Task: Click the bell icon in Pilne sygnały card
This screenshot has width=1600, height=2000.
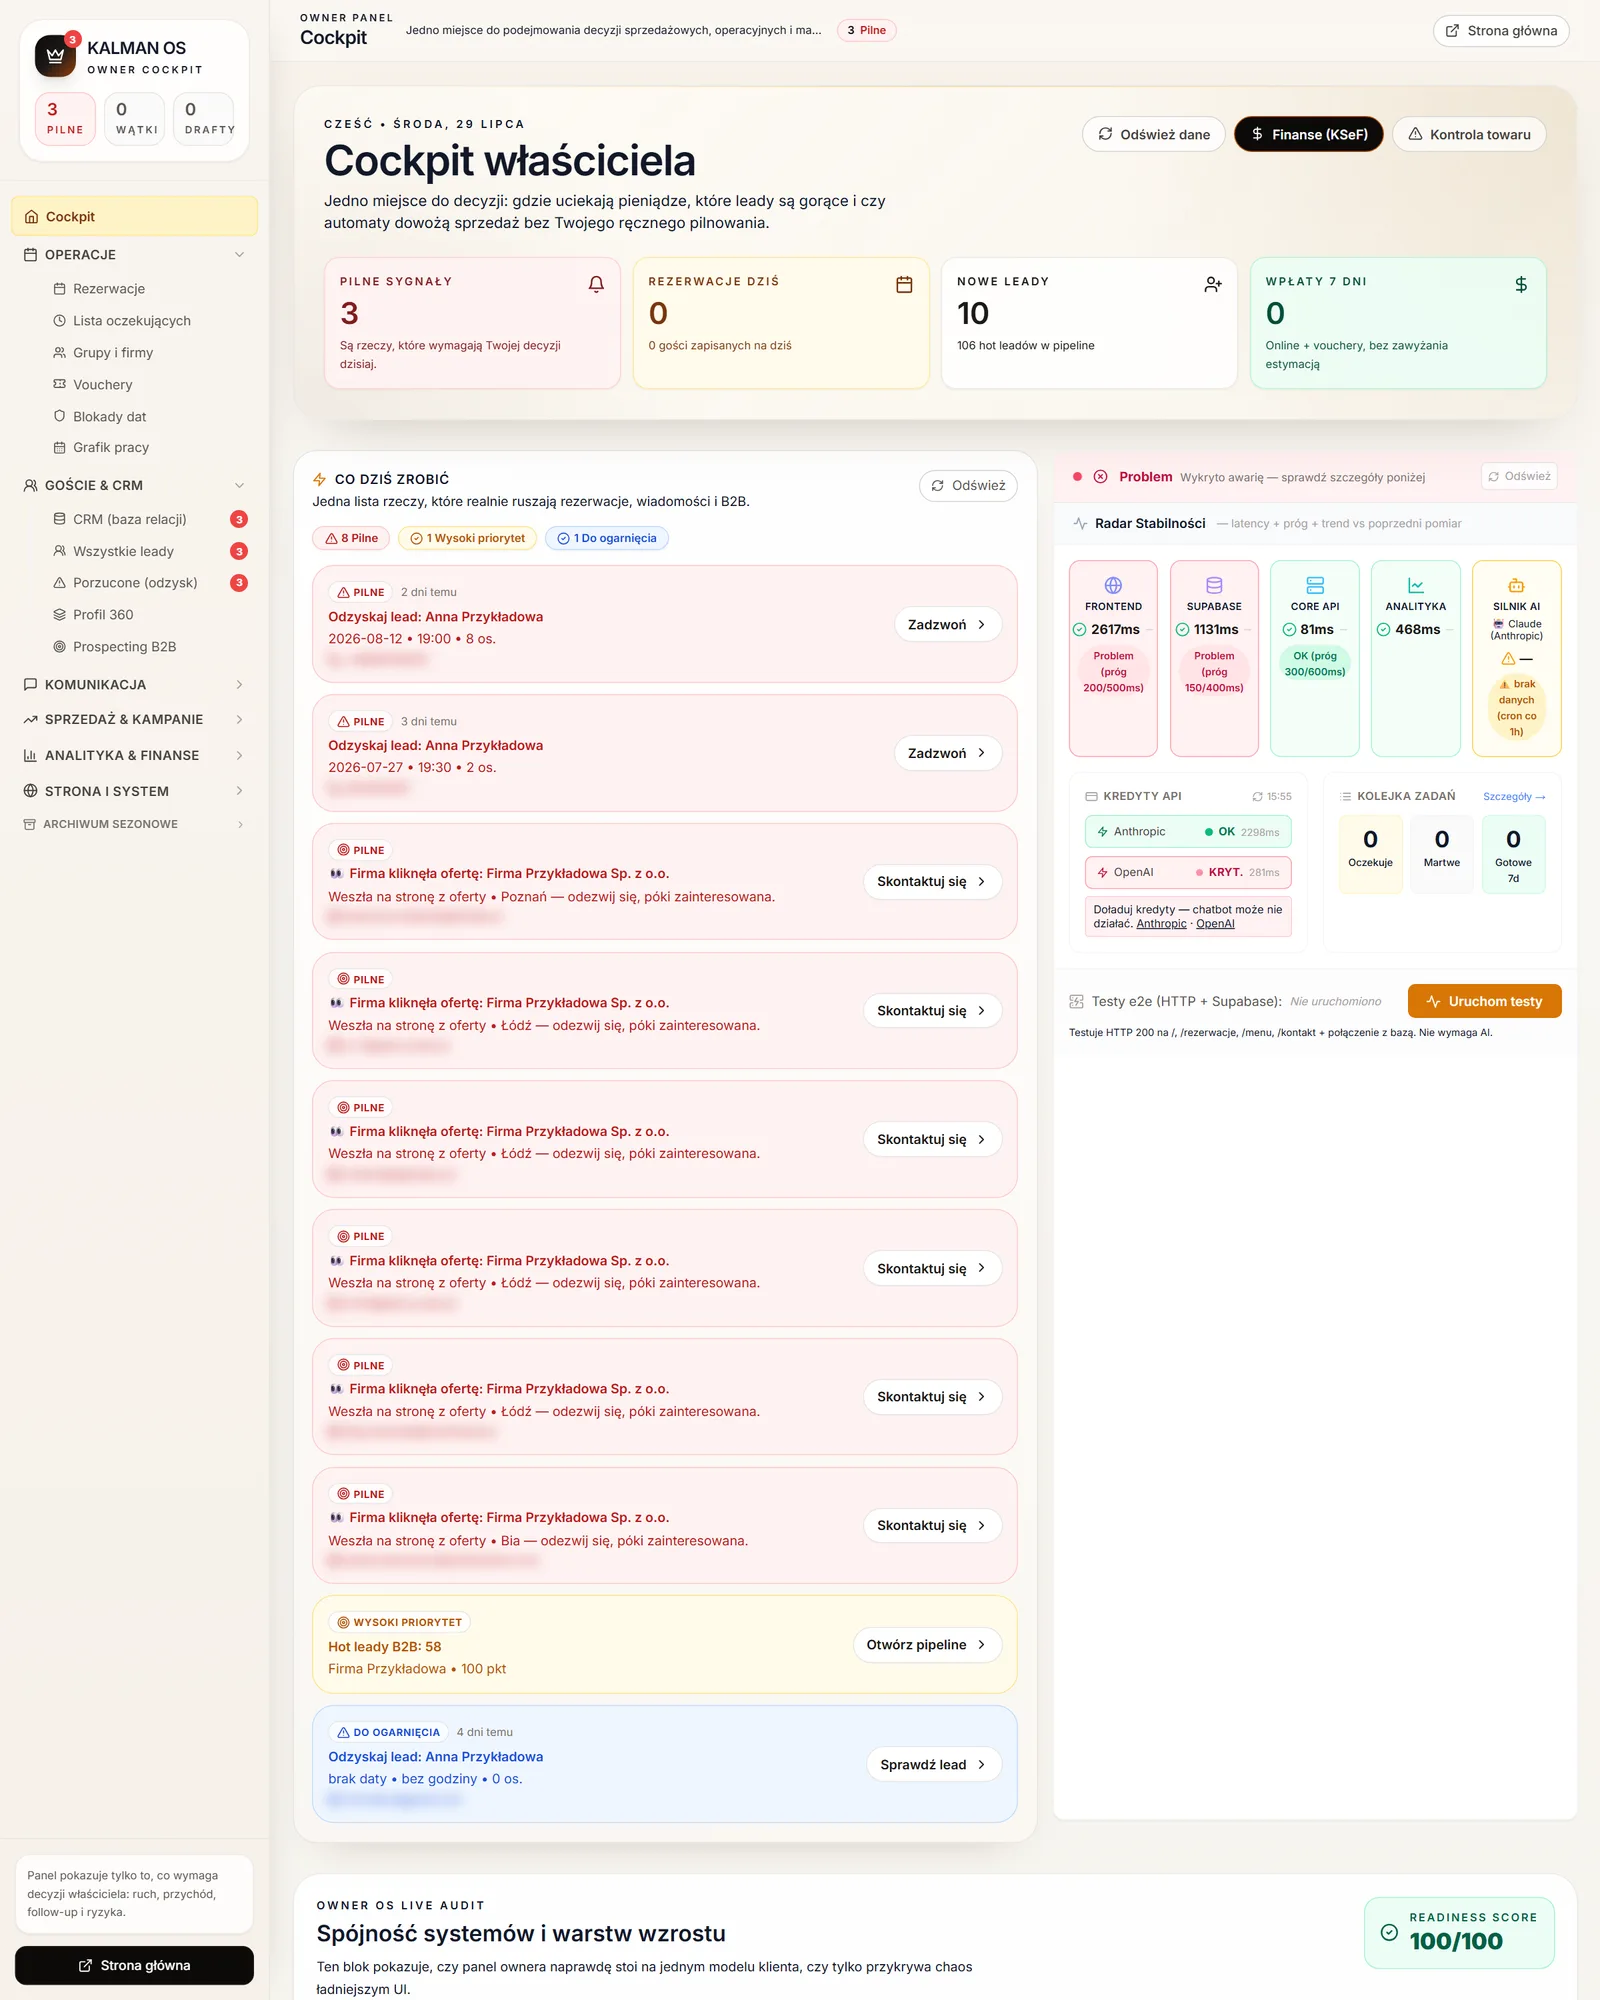Action: (x=596, y=284)
